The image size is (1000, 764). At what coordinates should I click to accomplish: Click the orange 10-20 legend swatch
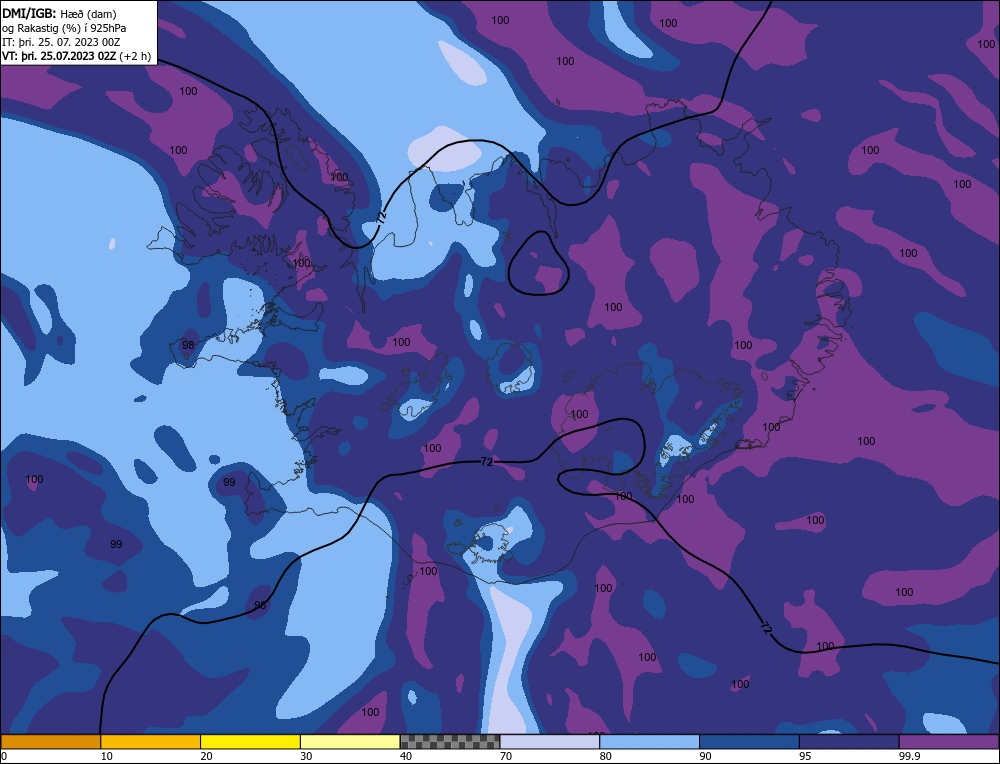(x=151, y=742)
